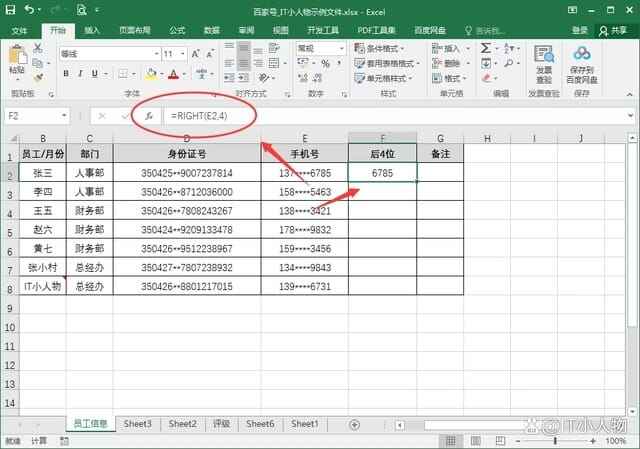The image size is (640, 449).
Task: Open the 公式 ribbon tab
Action: tap(177, 31)
